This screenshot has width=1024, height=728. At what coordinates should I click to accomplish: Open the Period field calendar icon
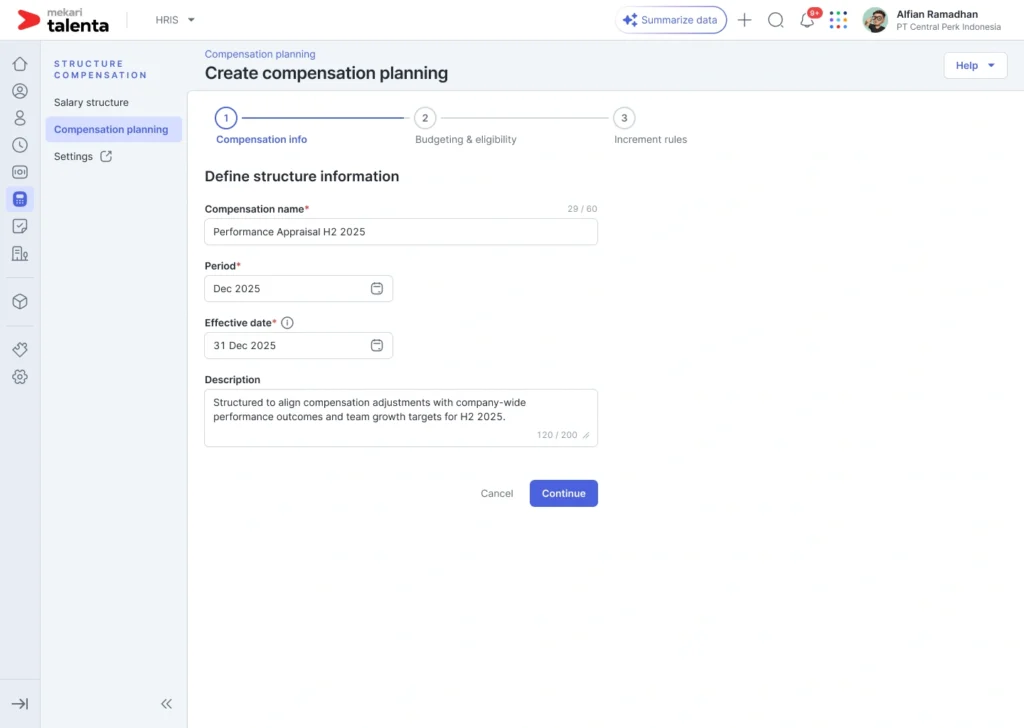tap(377, 289)
